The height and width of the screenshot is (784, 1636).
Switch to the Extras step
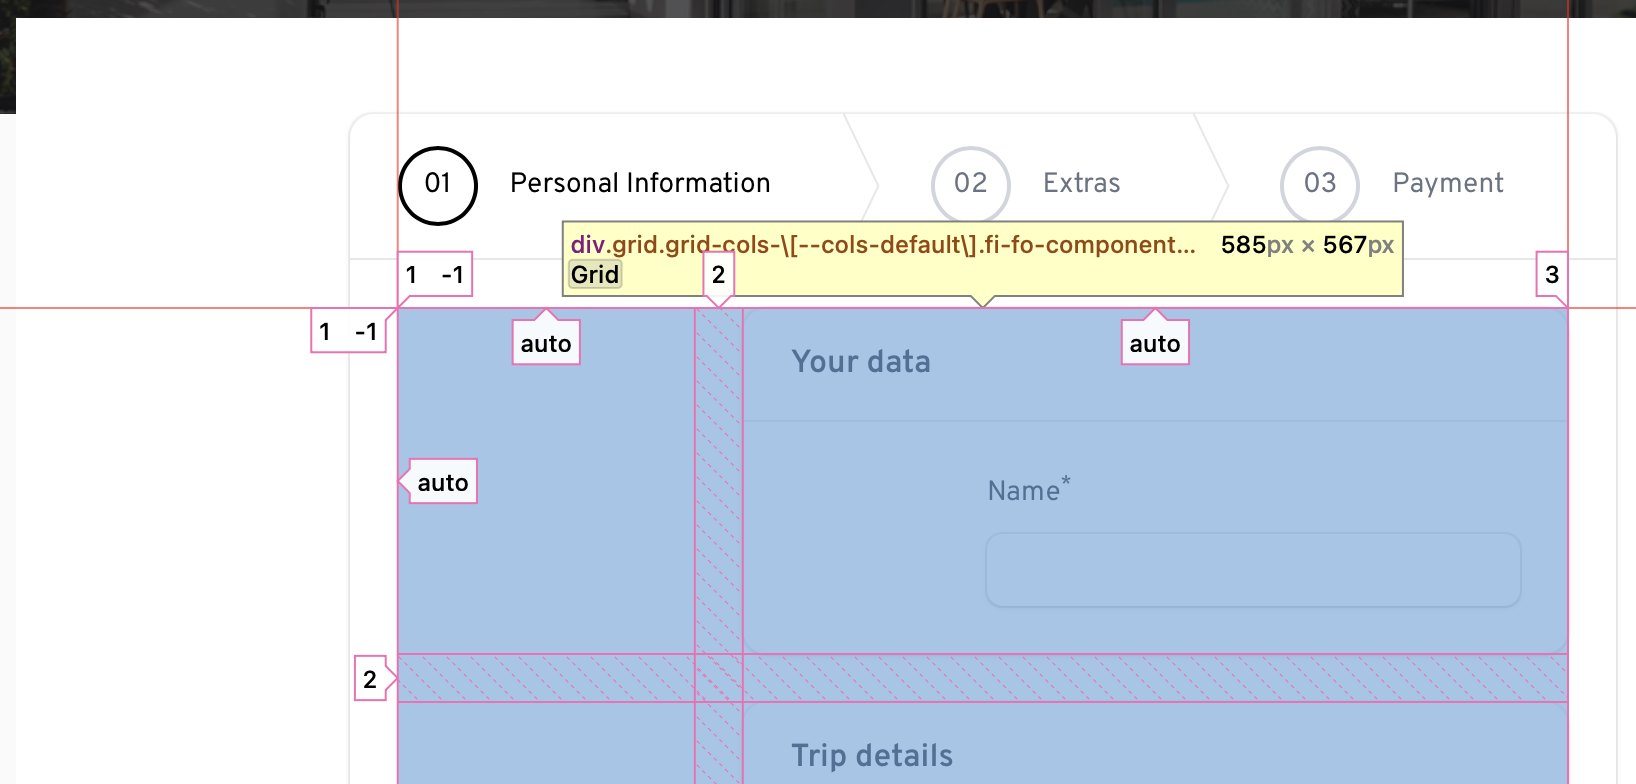point(1081,183)
